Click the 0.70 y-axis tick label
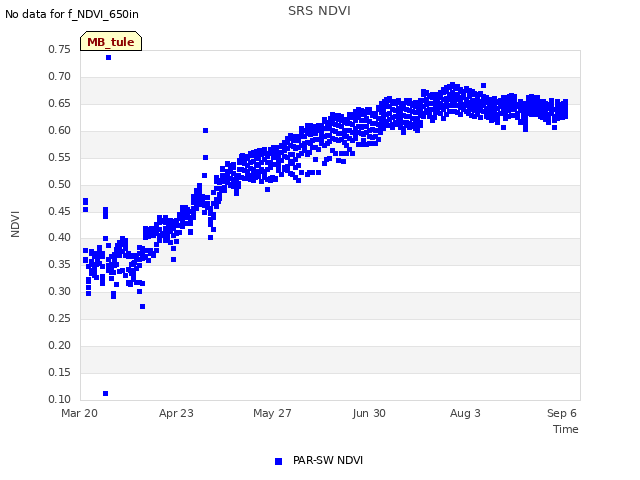Image resolution: width=640 pixels, height=480 pixels. tap(59, 76)
